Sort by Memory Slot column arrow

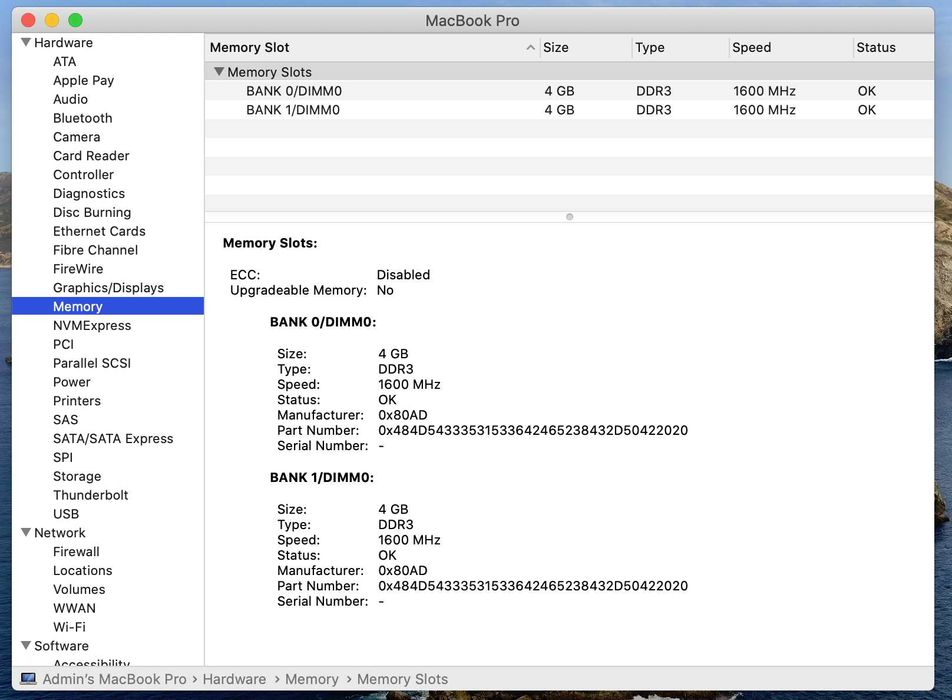pyautogui.click(x=530, y=47)
